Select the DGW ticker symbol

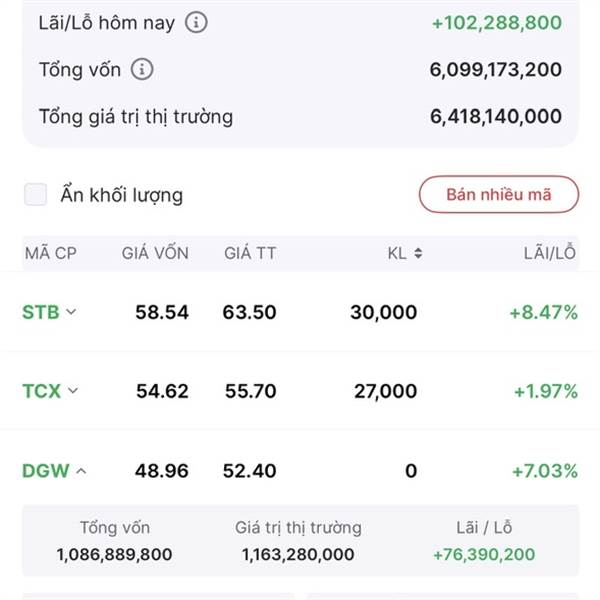46,470
